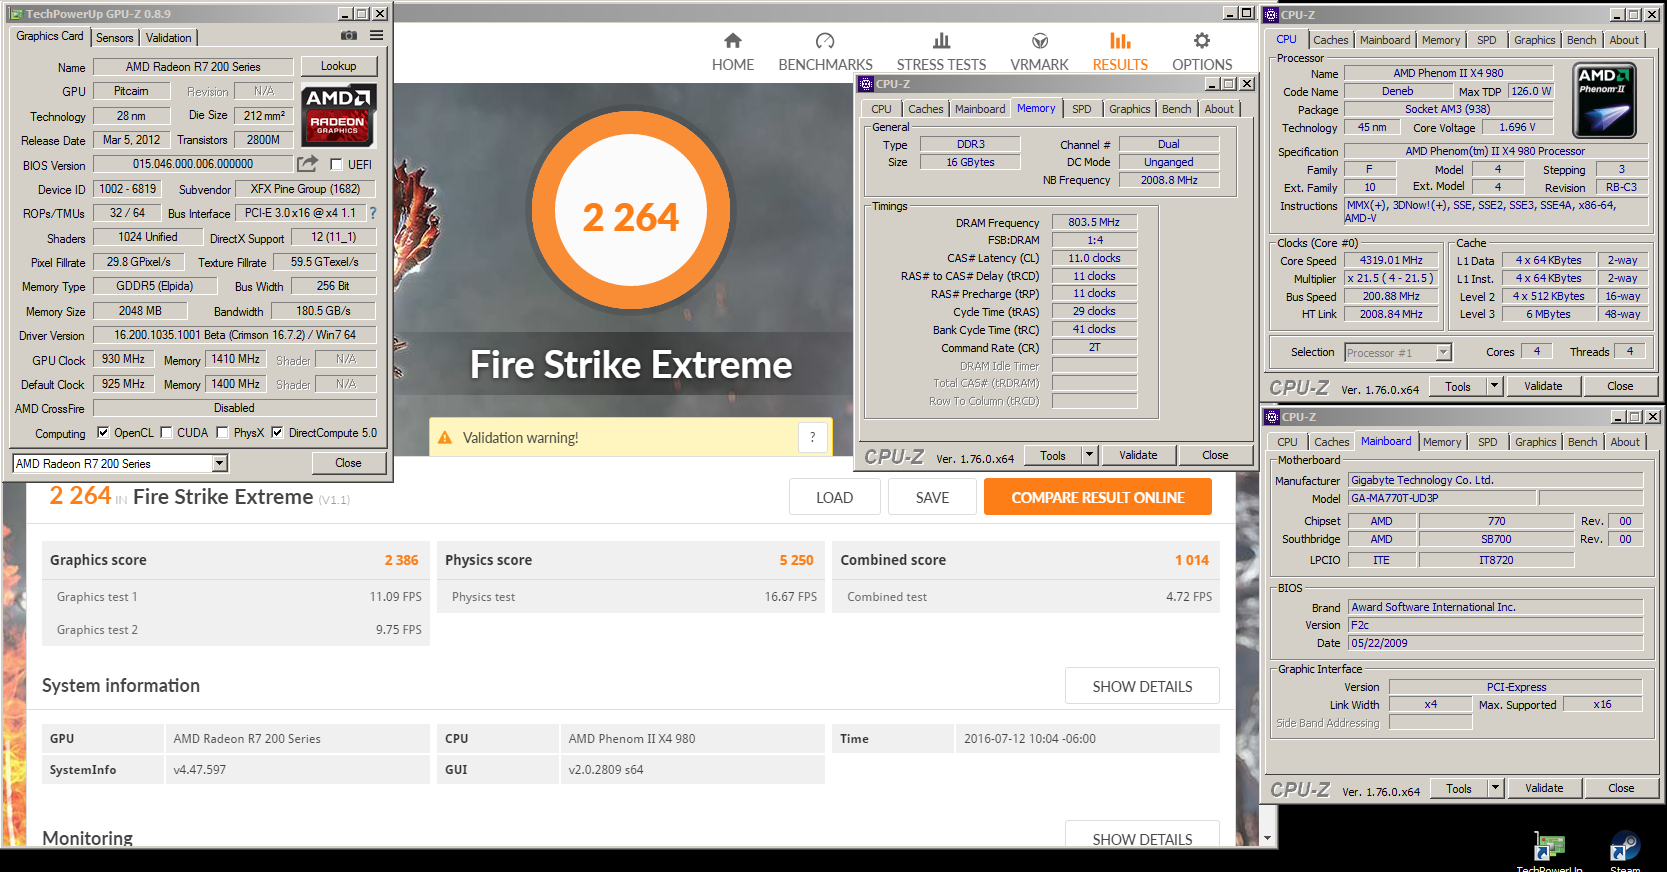
Task: Open Bench tab in CPU-Z Mainboard window
Action: pyautogui.click(x=1583, y=442)
